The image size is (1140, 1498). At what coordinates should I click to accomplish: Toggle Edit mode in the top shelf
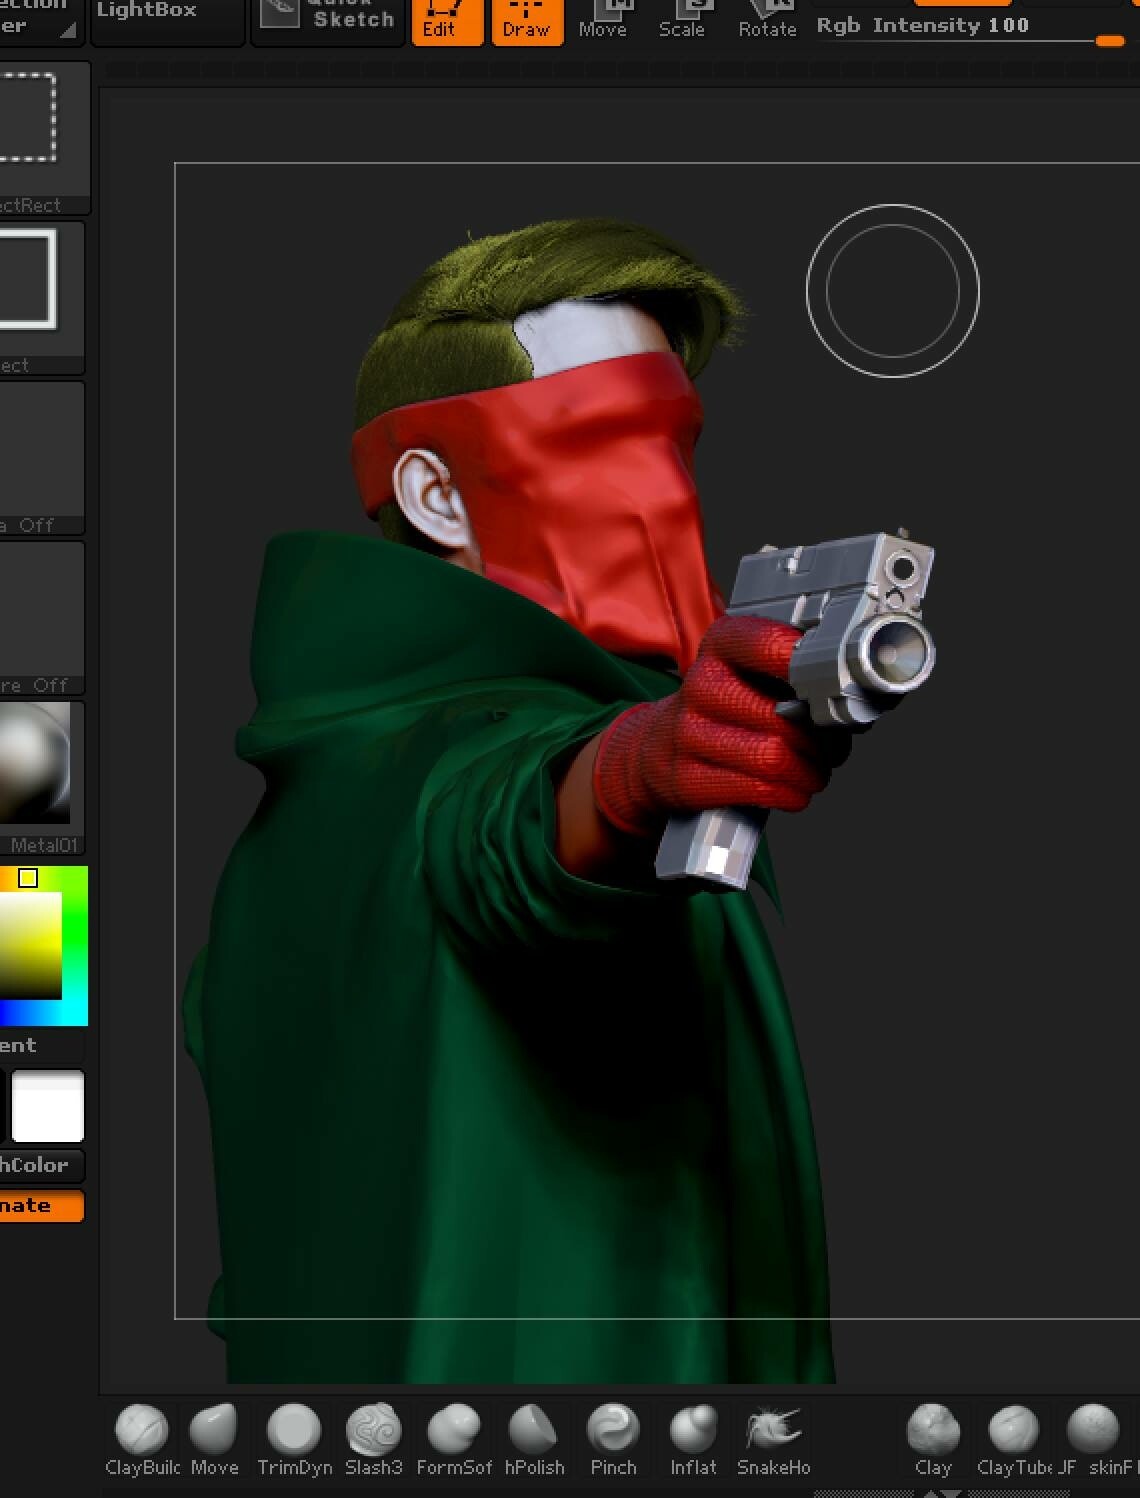(x=446, y=22)
